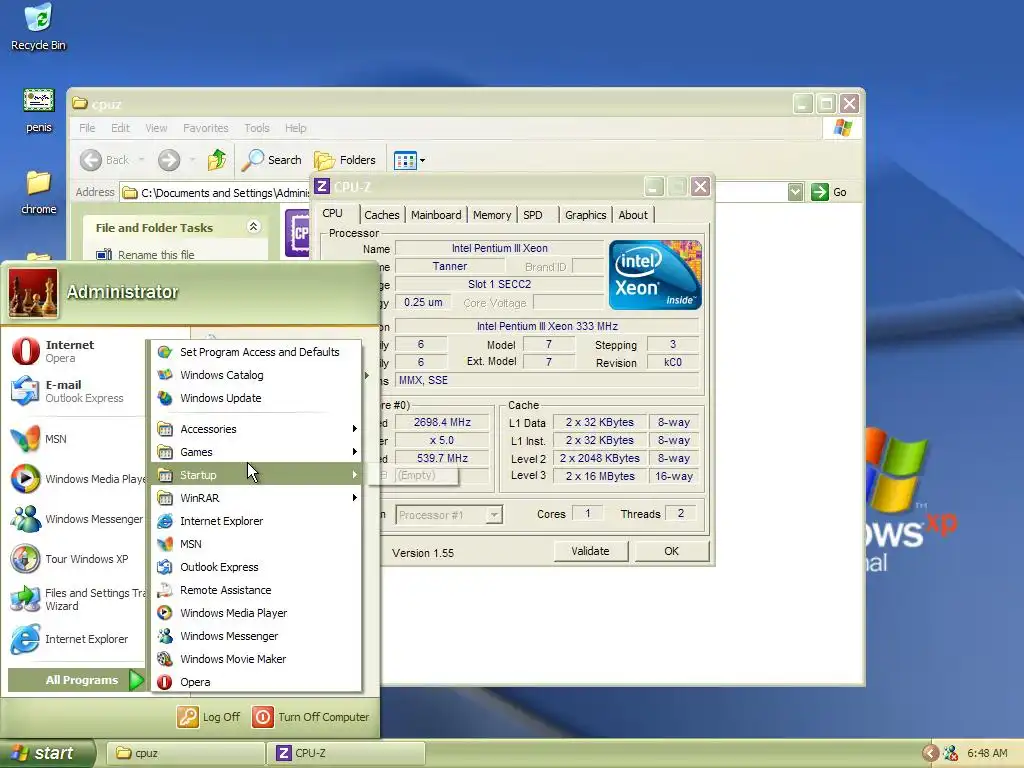The width and height of the screenshot is (1024, 768).
Task: Switch to the SPD tab
Action: [x=533, y=215]
